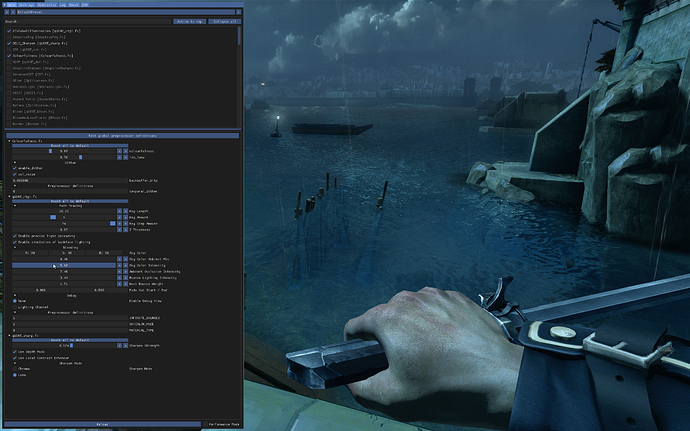Enable AdaptiveFog effect checkbox

pos(9,37)
